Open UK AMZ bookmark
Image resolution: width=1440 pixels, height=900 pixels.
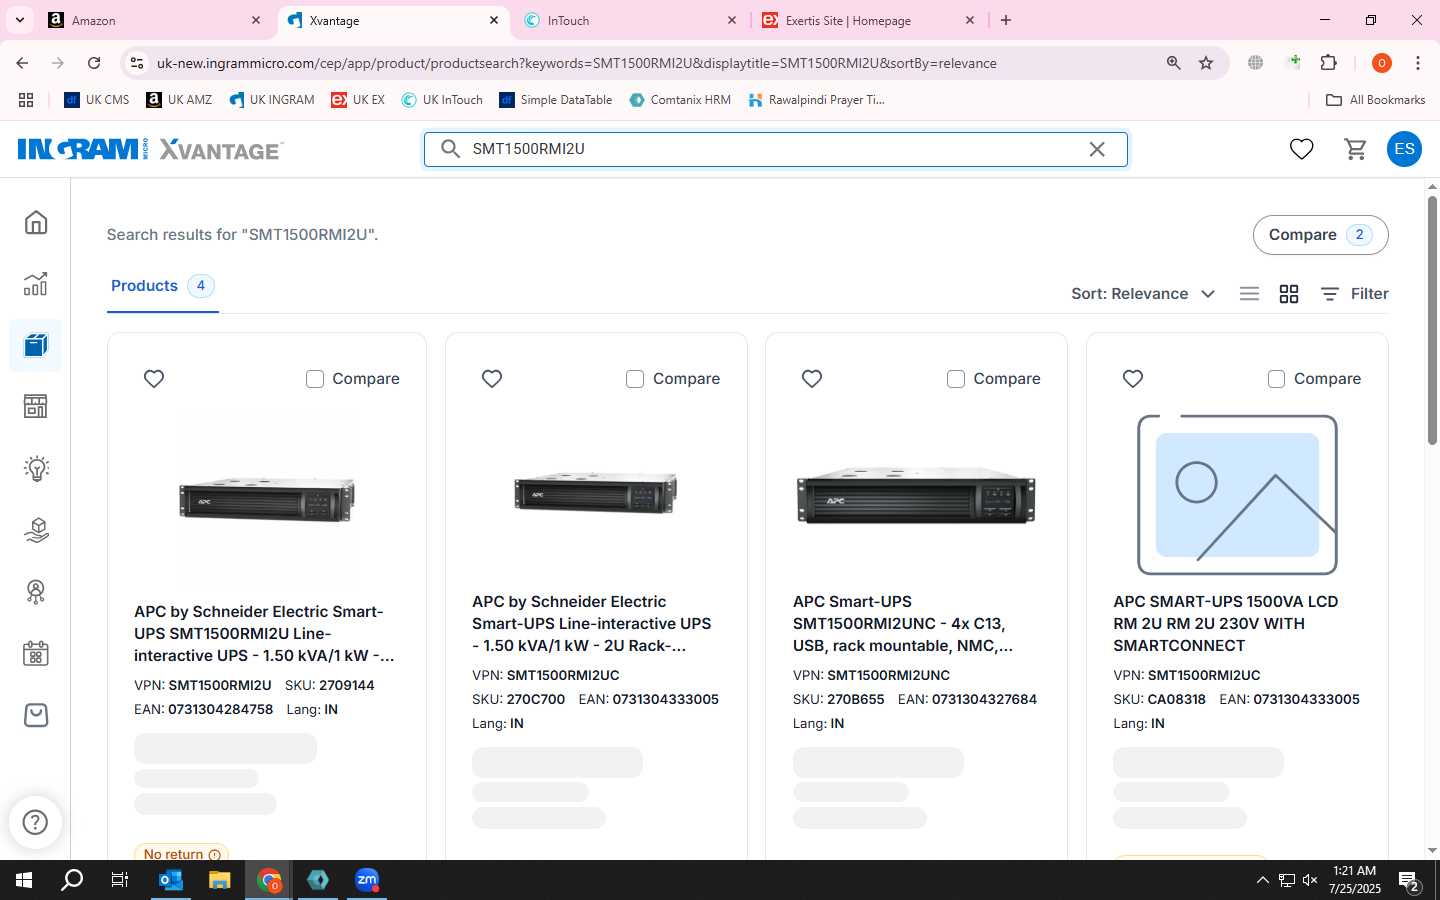179,100
